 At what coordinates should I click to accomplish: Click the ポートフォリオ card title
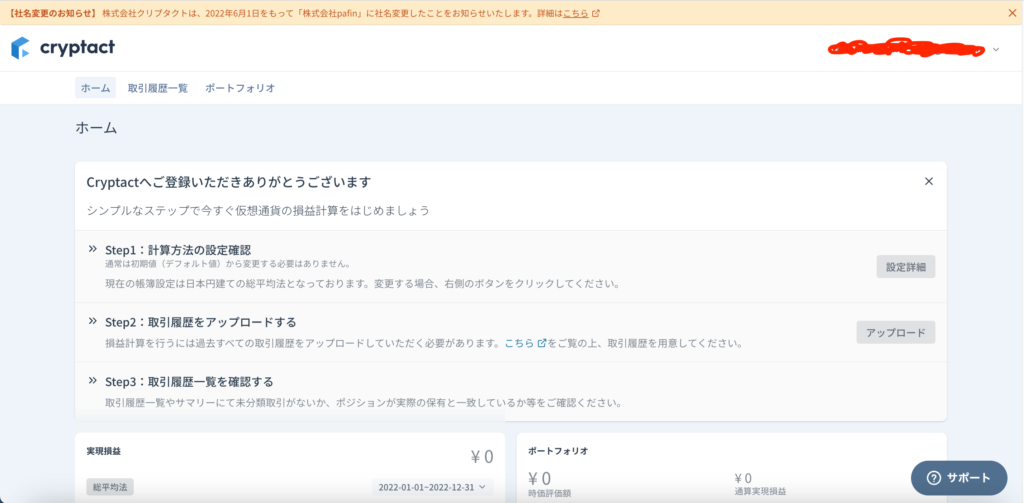pyautogui.click(x=558, y=451)
